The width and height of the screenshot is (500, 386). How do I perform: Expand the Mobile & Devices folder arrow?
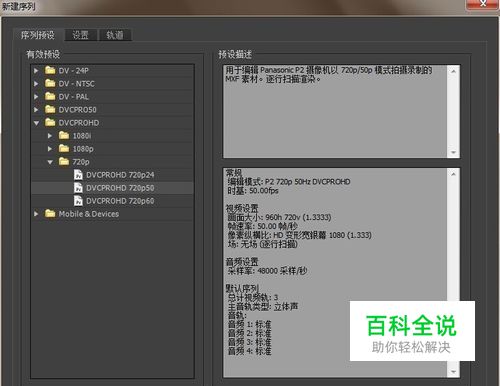coord(36,214)
